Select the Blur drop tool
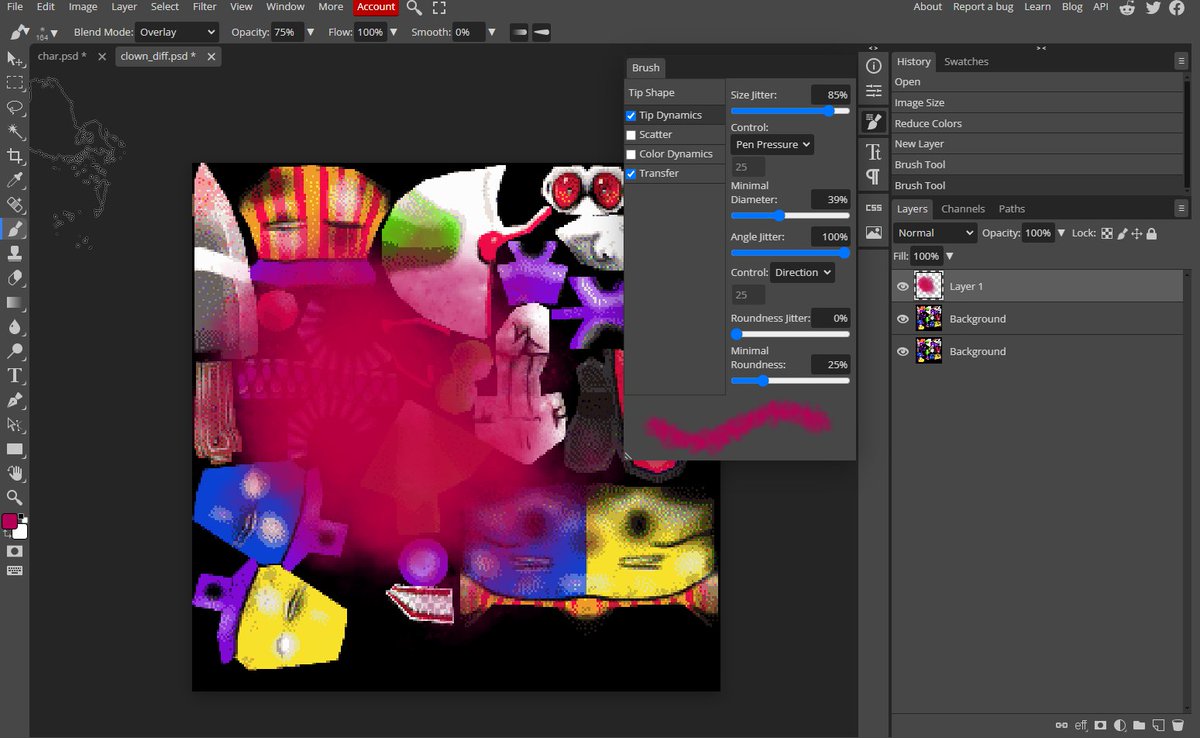 tap(15, 326)
